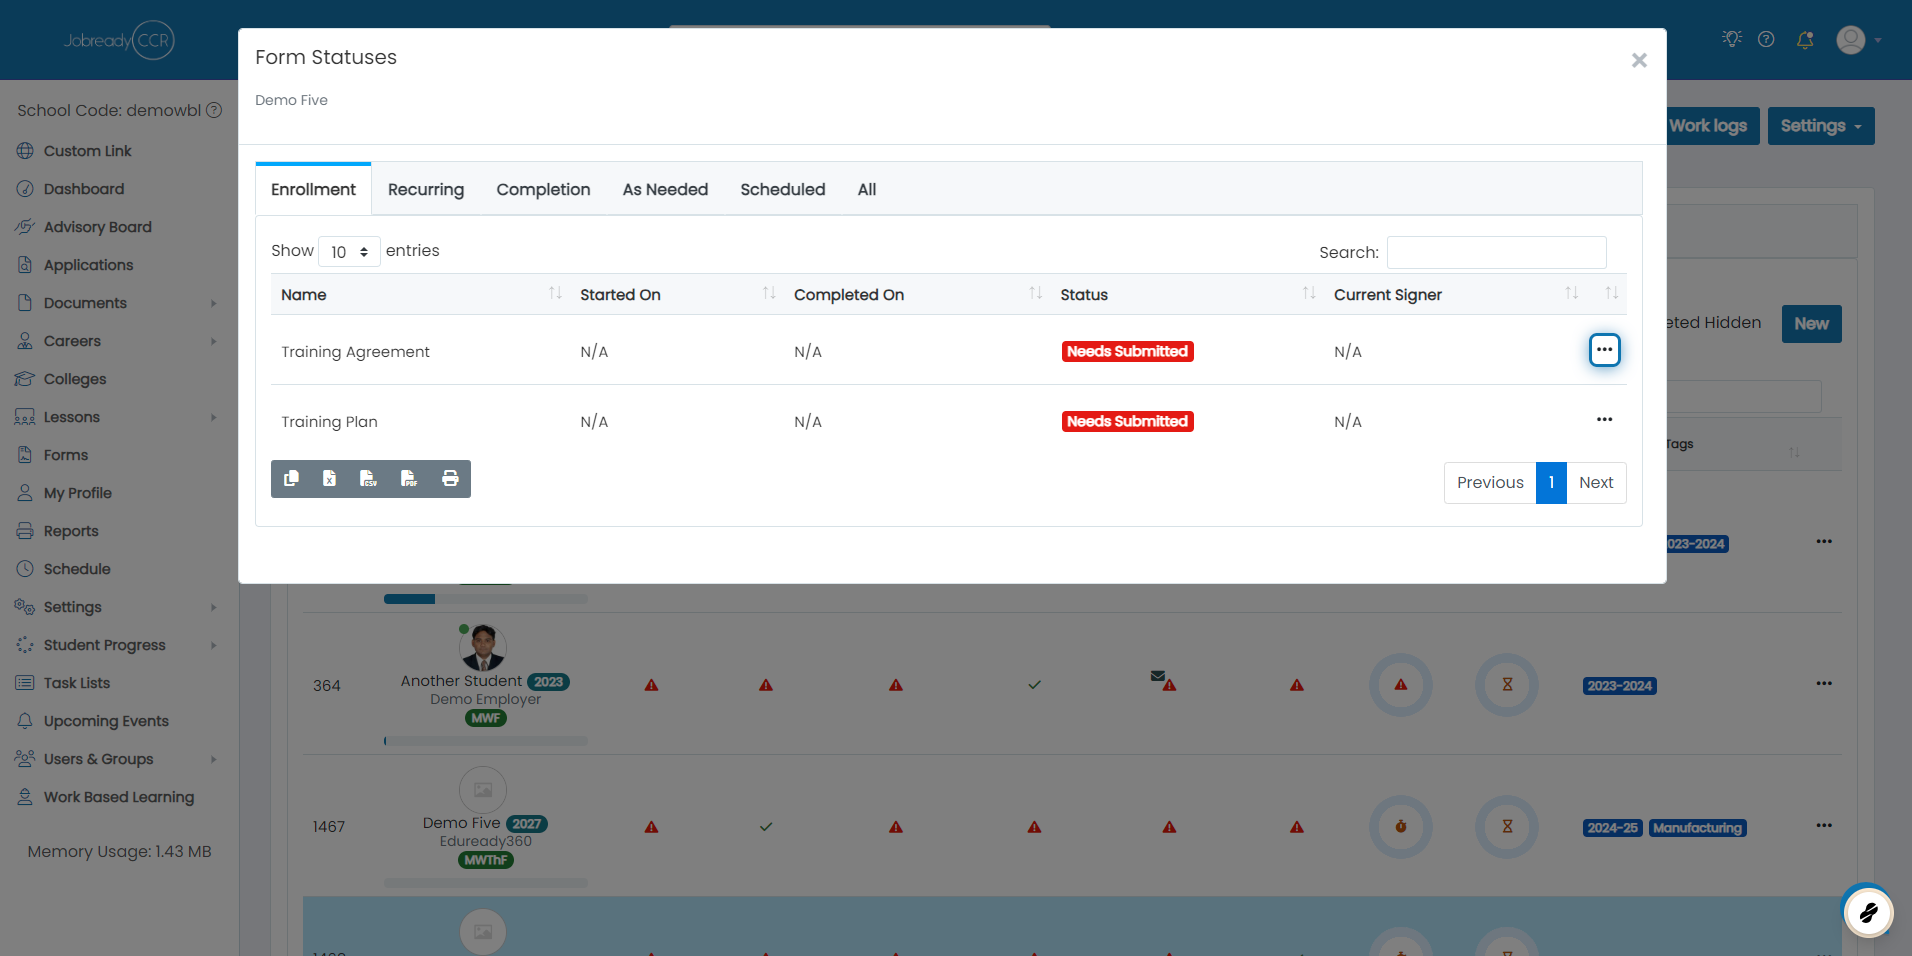This screenshot has height=956, width=1912.
Task: Open the three-dot actions menu for Training Agreement
Action: (x=1604, y=350)
